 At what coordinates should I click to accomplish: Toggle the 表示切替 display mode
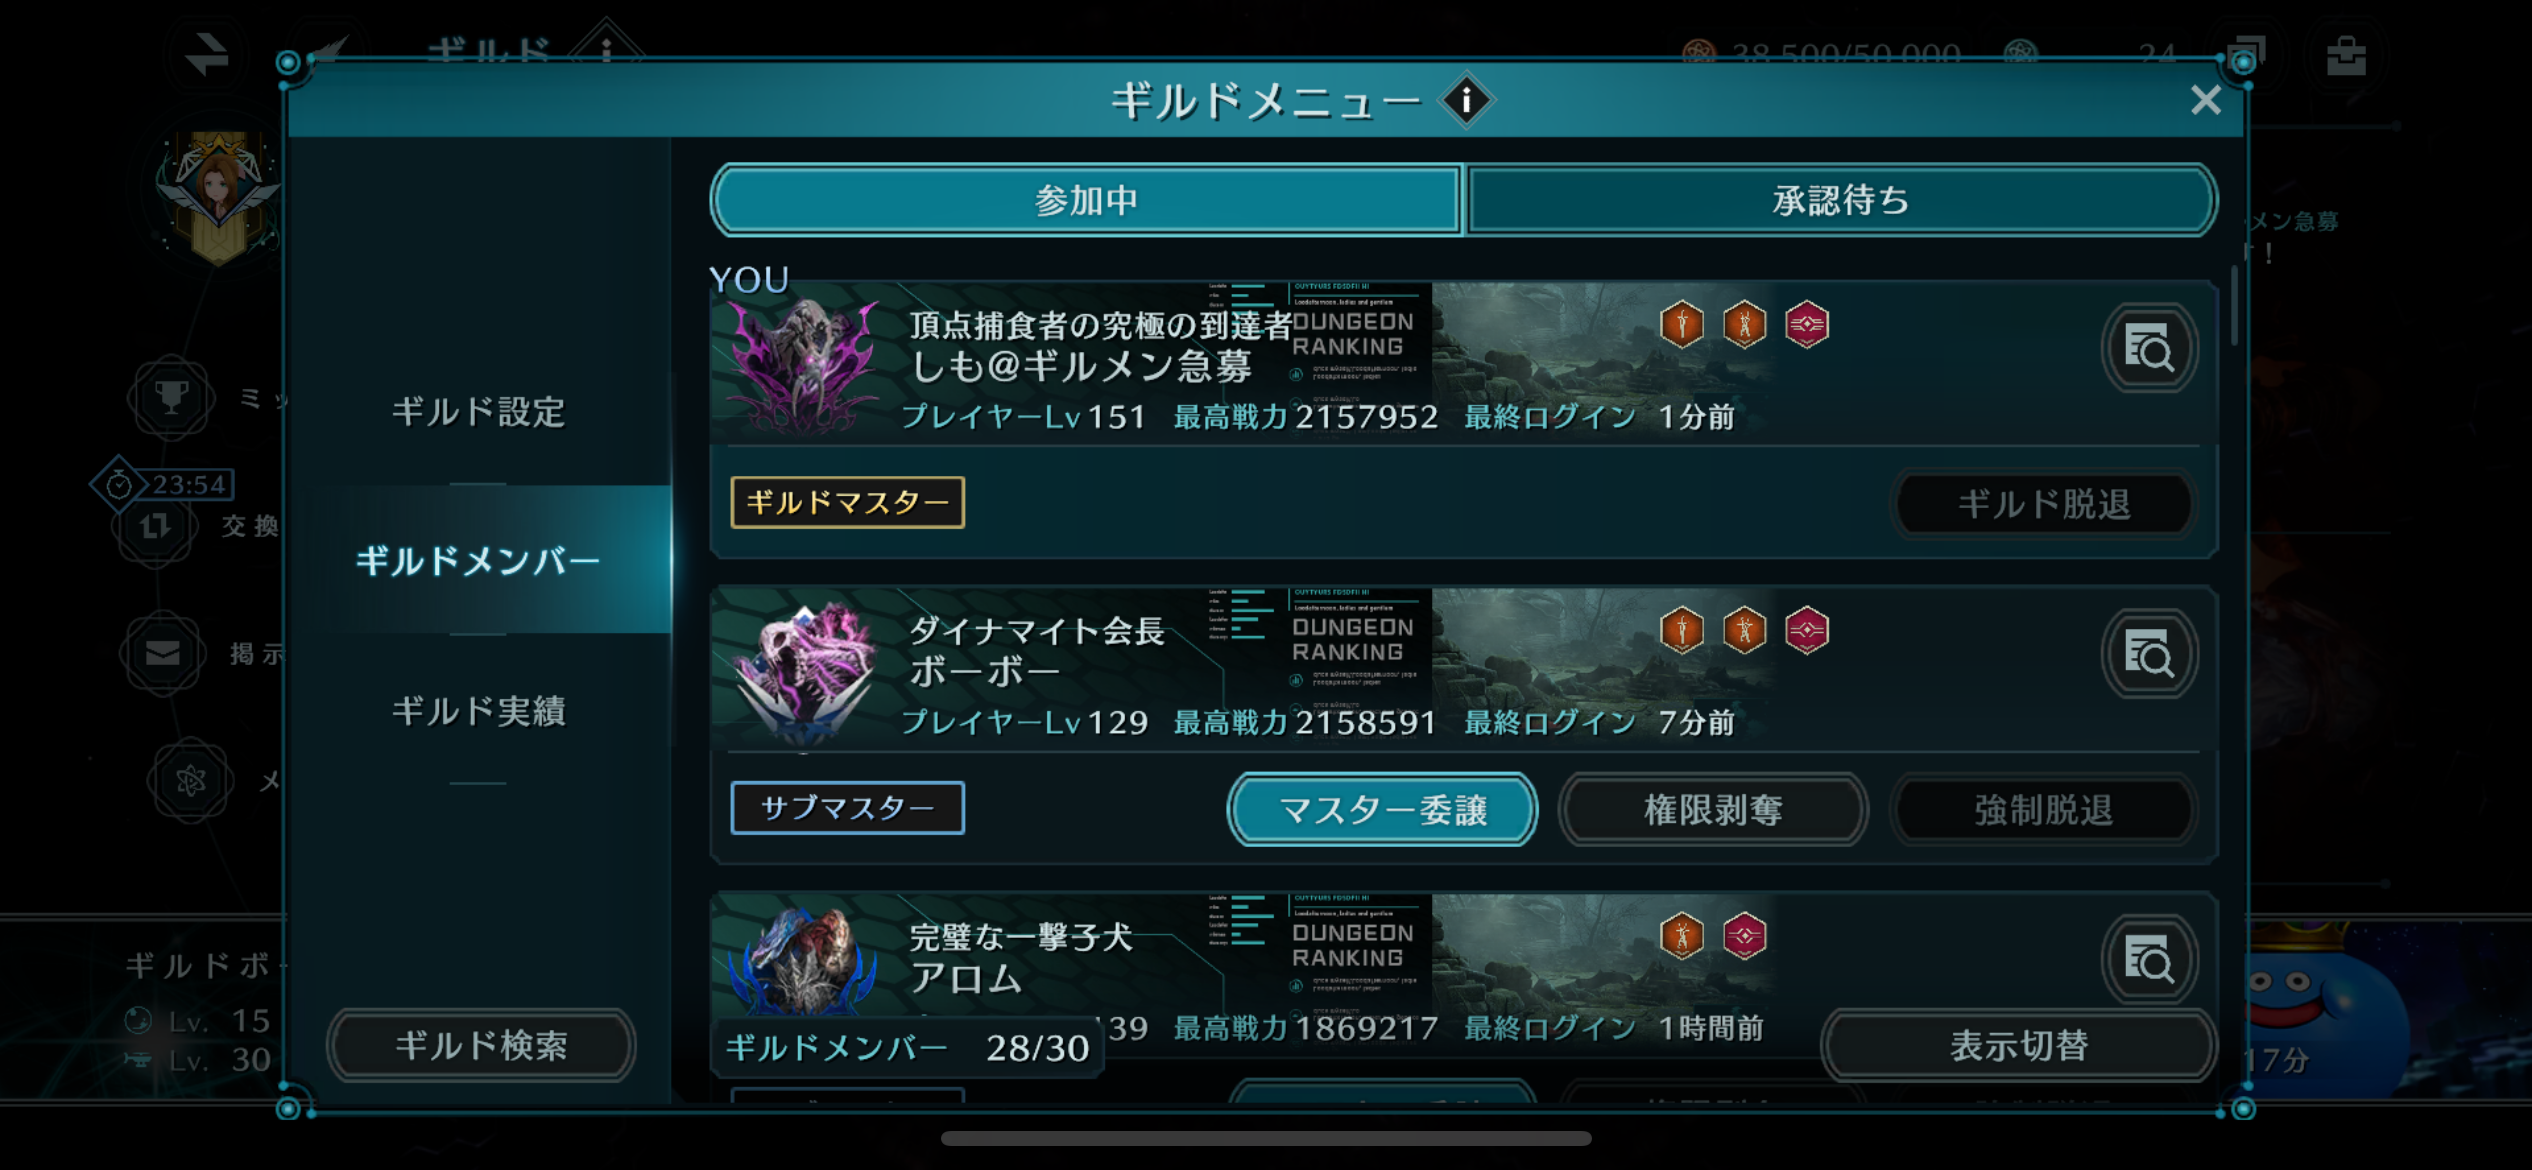[x=2018, y=1045]
